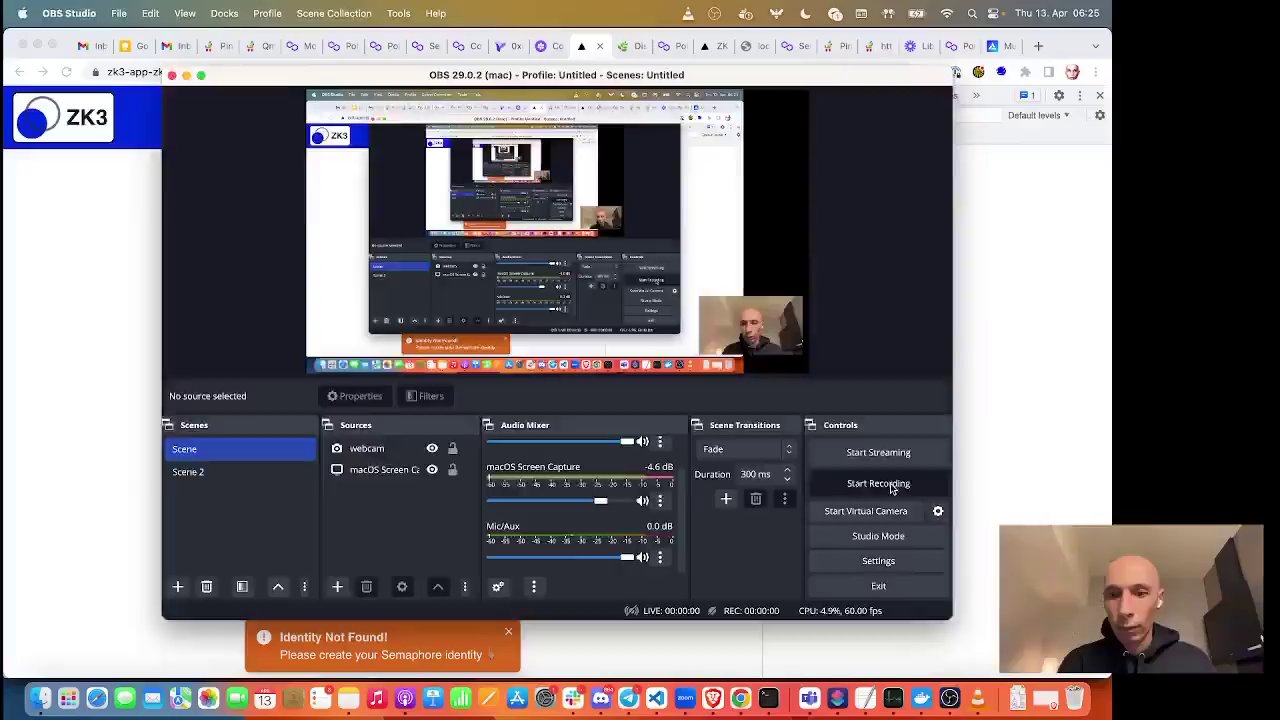
Task: Configure virtual camera via gear icon
Action: (938, 511)
